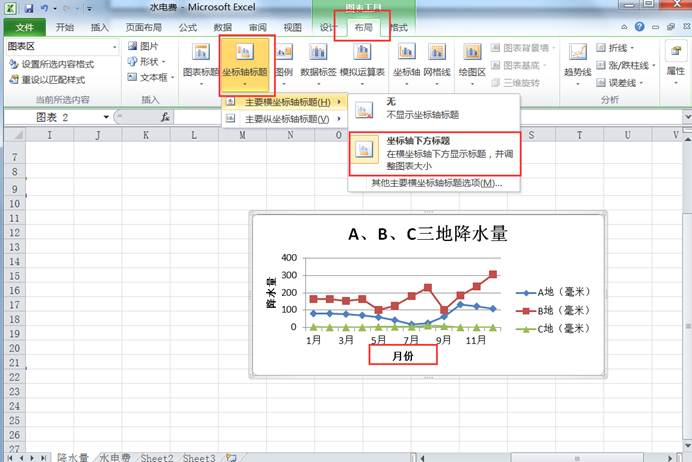Click the 趋势线 (Trendline) icon
This screenshot has width=692, height=462.
pyautogui.click(x=578, y=60)
